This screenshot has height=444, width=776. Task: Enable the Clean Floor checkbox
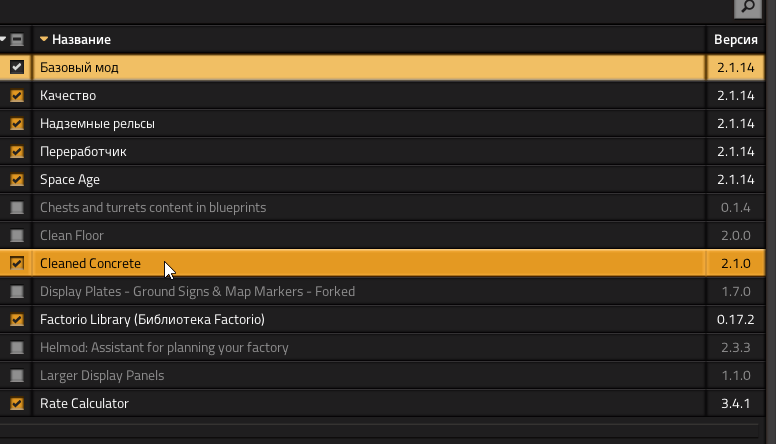pyautogui.click(x=17, y=235)
